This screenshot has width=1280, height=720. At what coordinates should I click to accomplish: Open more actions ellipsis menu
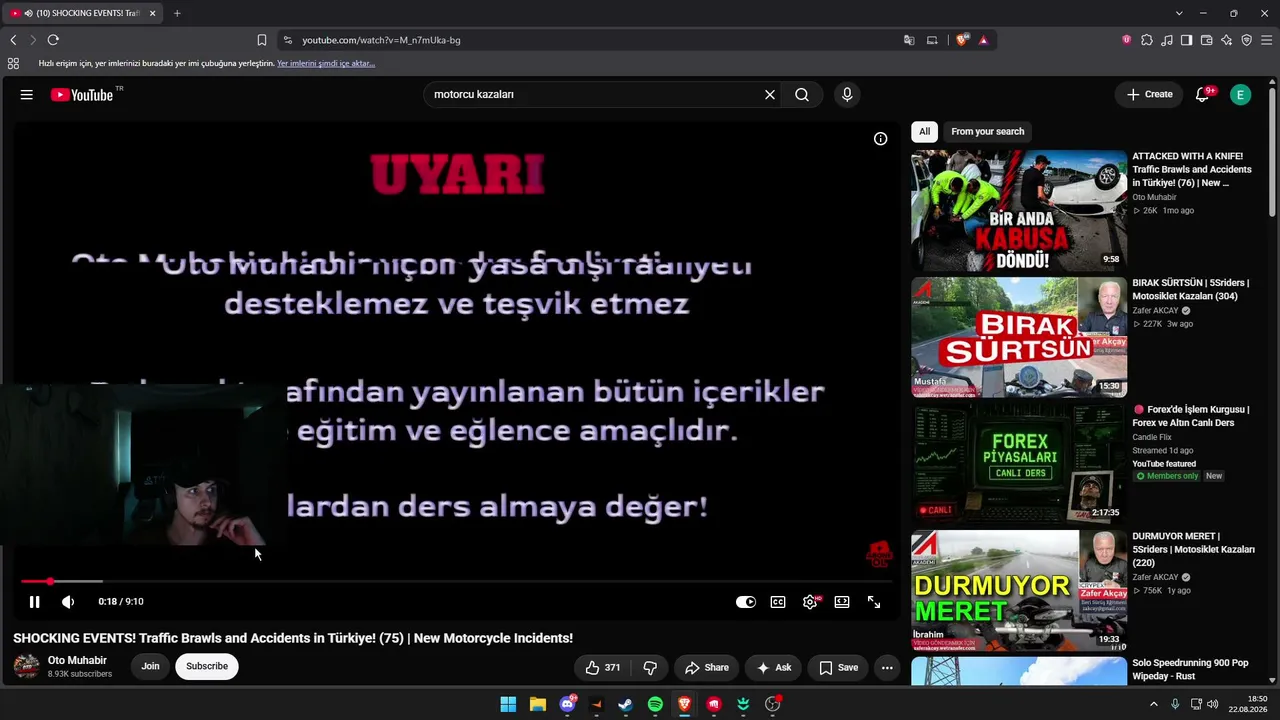click(887, 668)
